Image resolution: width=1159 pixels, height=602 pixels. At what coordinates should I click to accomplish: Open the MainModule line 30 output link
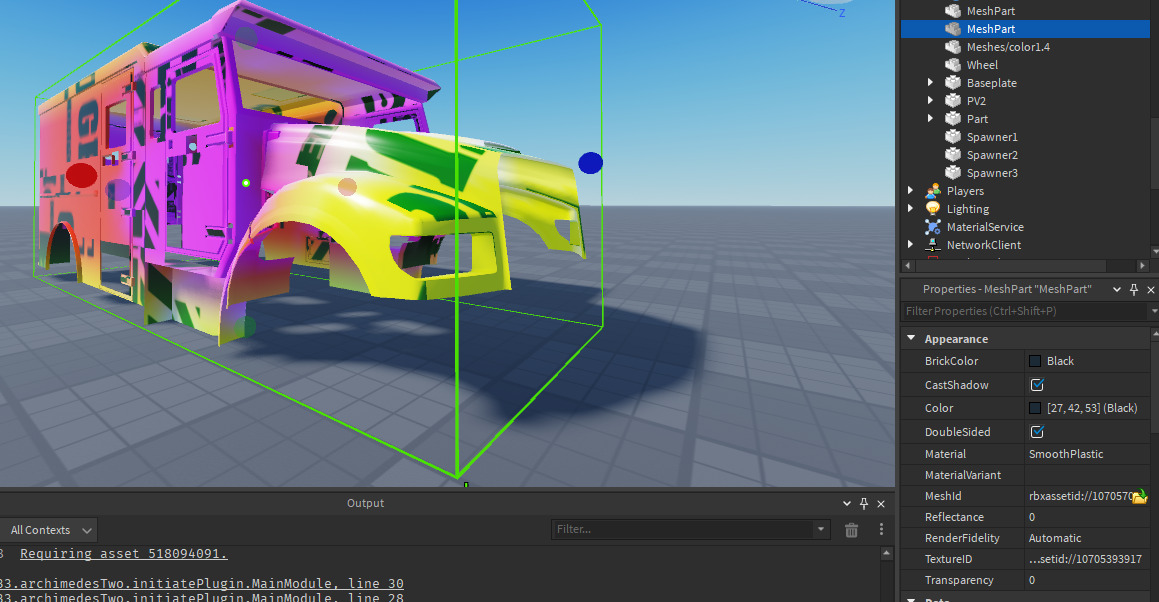point(202,584)
